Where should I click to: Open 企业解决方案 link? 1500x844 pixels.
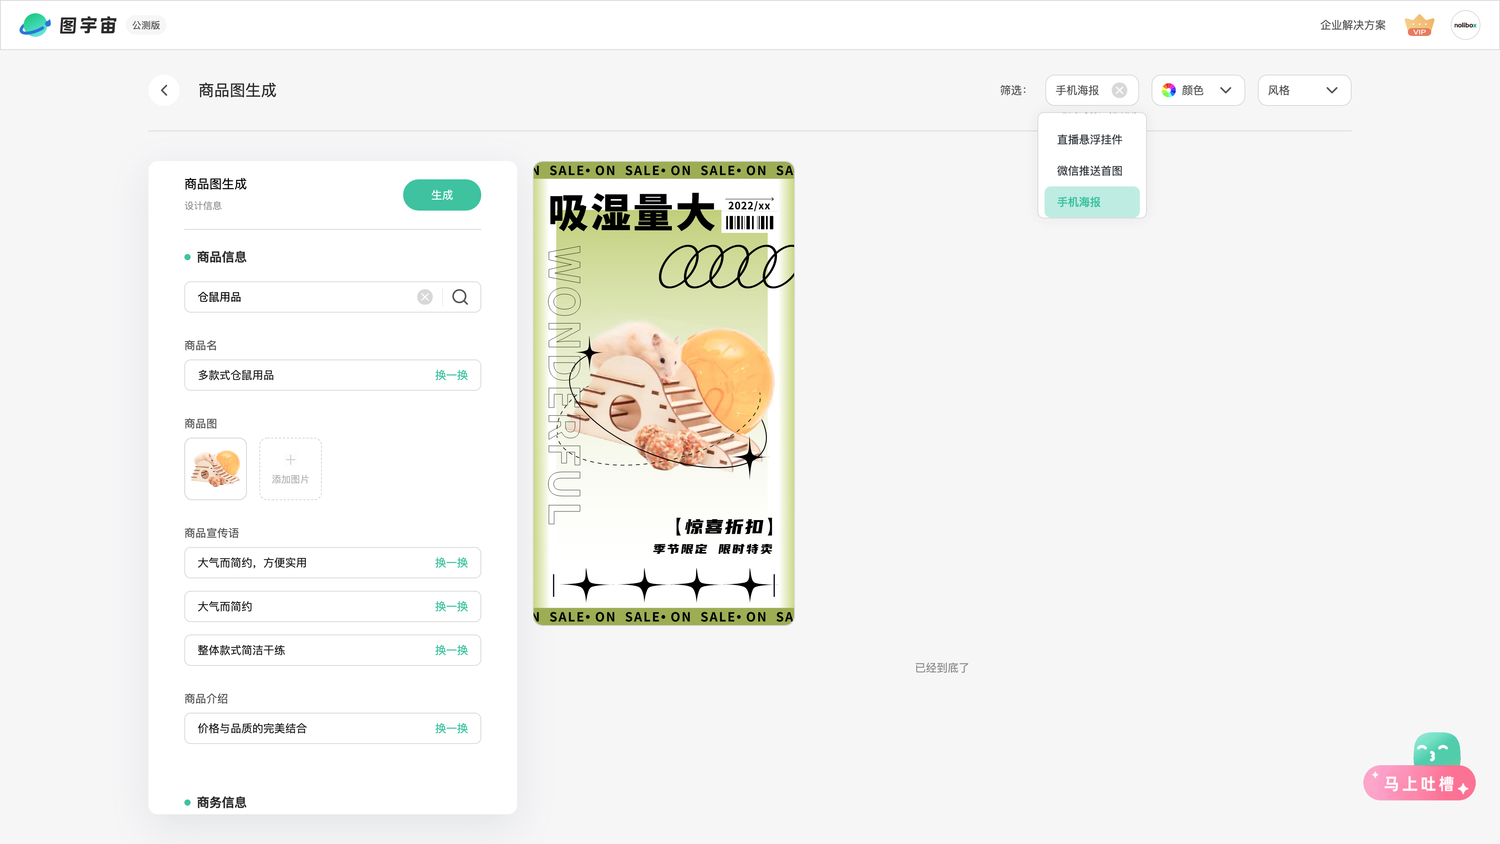pos(1352,25)
